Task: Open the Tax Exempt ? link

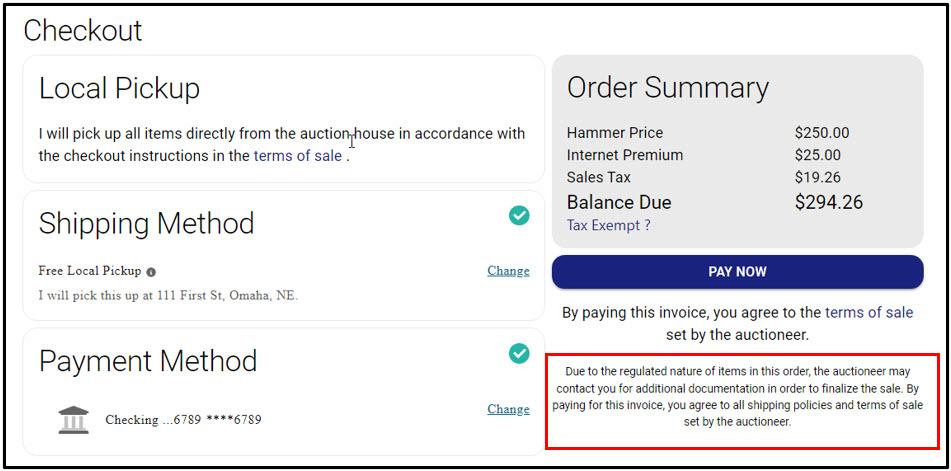Action: point(608,225)
